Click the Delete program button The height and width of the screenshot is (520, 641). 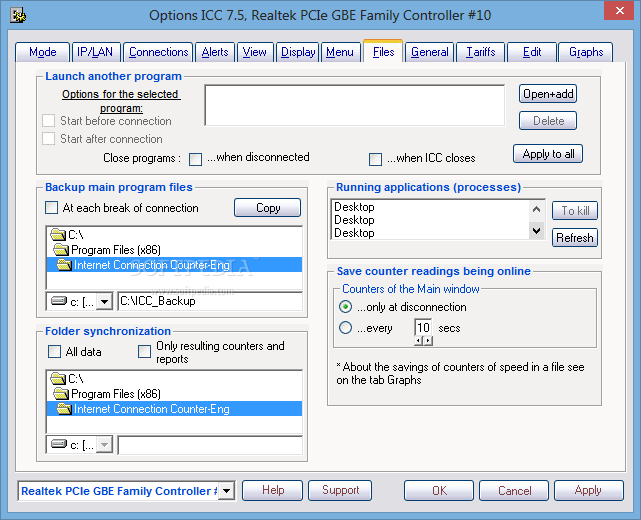click(x=548, y=121)
